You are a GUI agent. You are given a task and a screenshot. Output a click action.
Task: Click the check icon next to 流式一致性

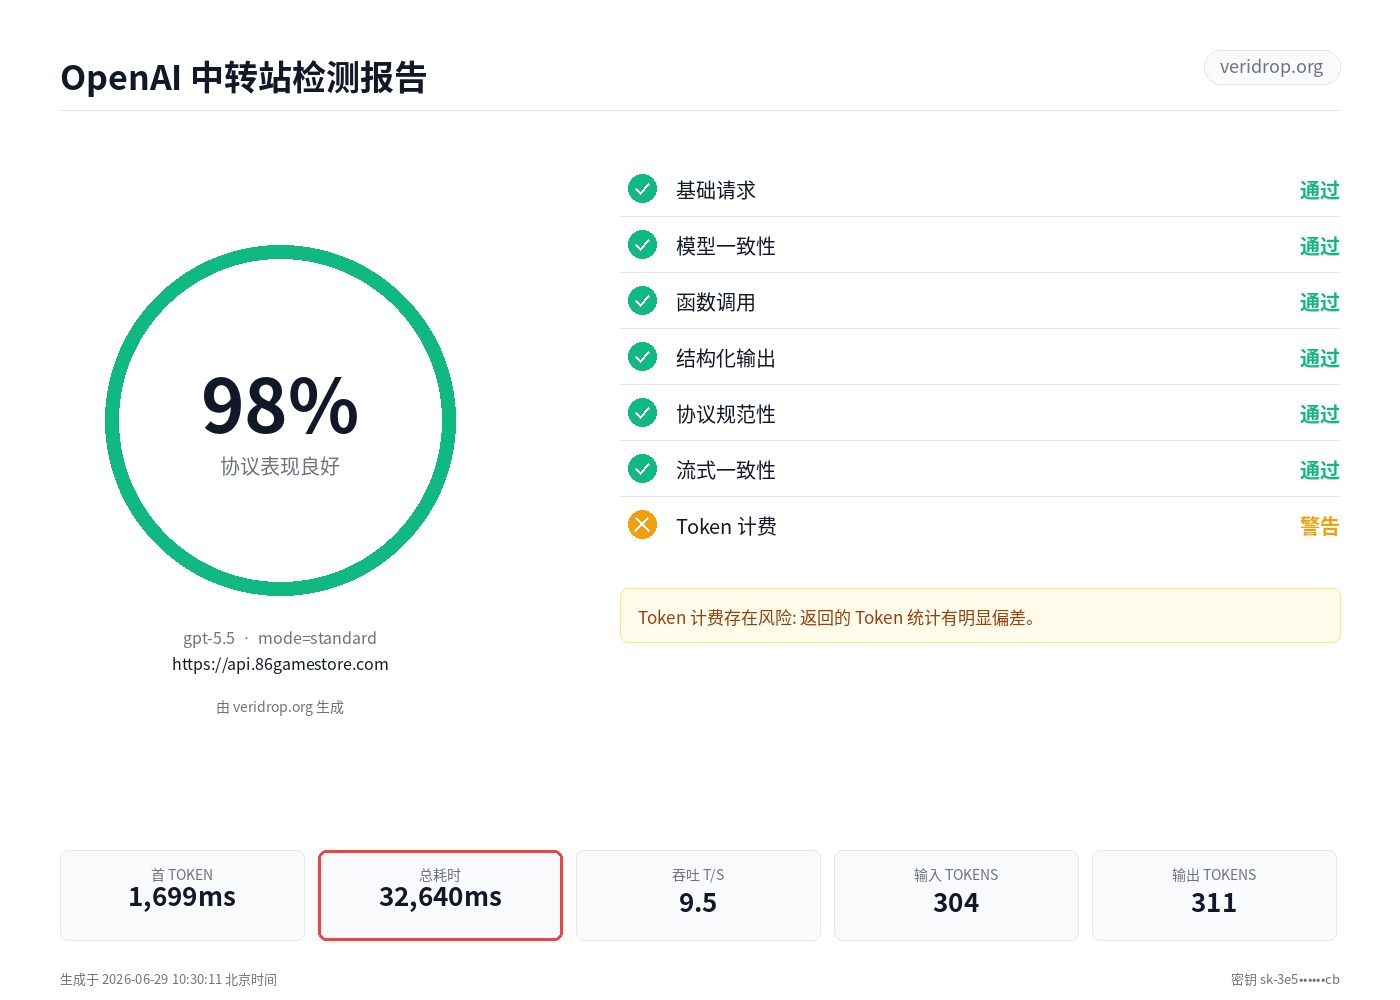[642, 469]
